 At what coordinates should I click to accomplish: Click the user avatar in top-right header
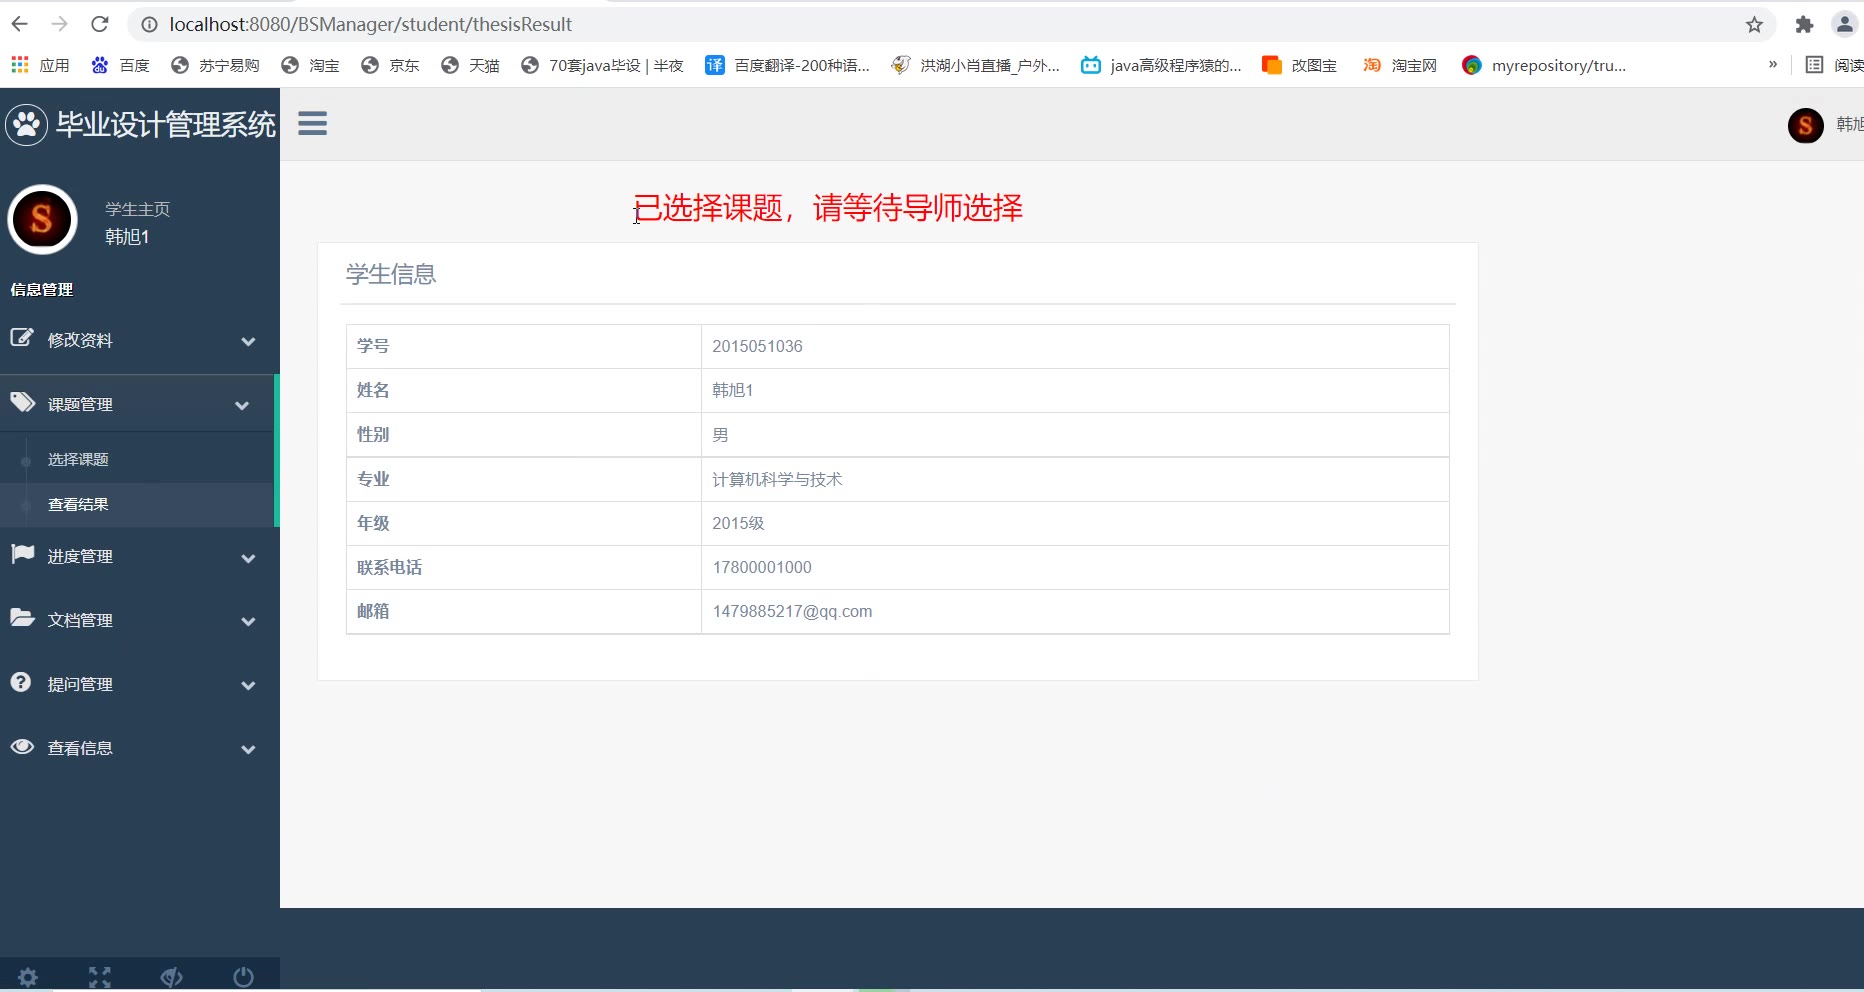point(1805,125)
